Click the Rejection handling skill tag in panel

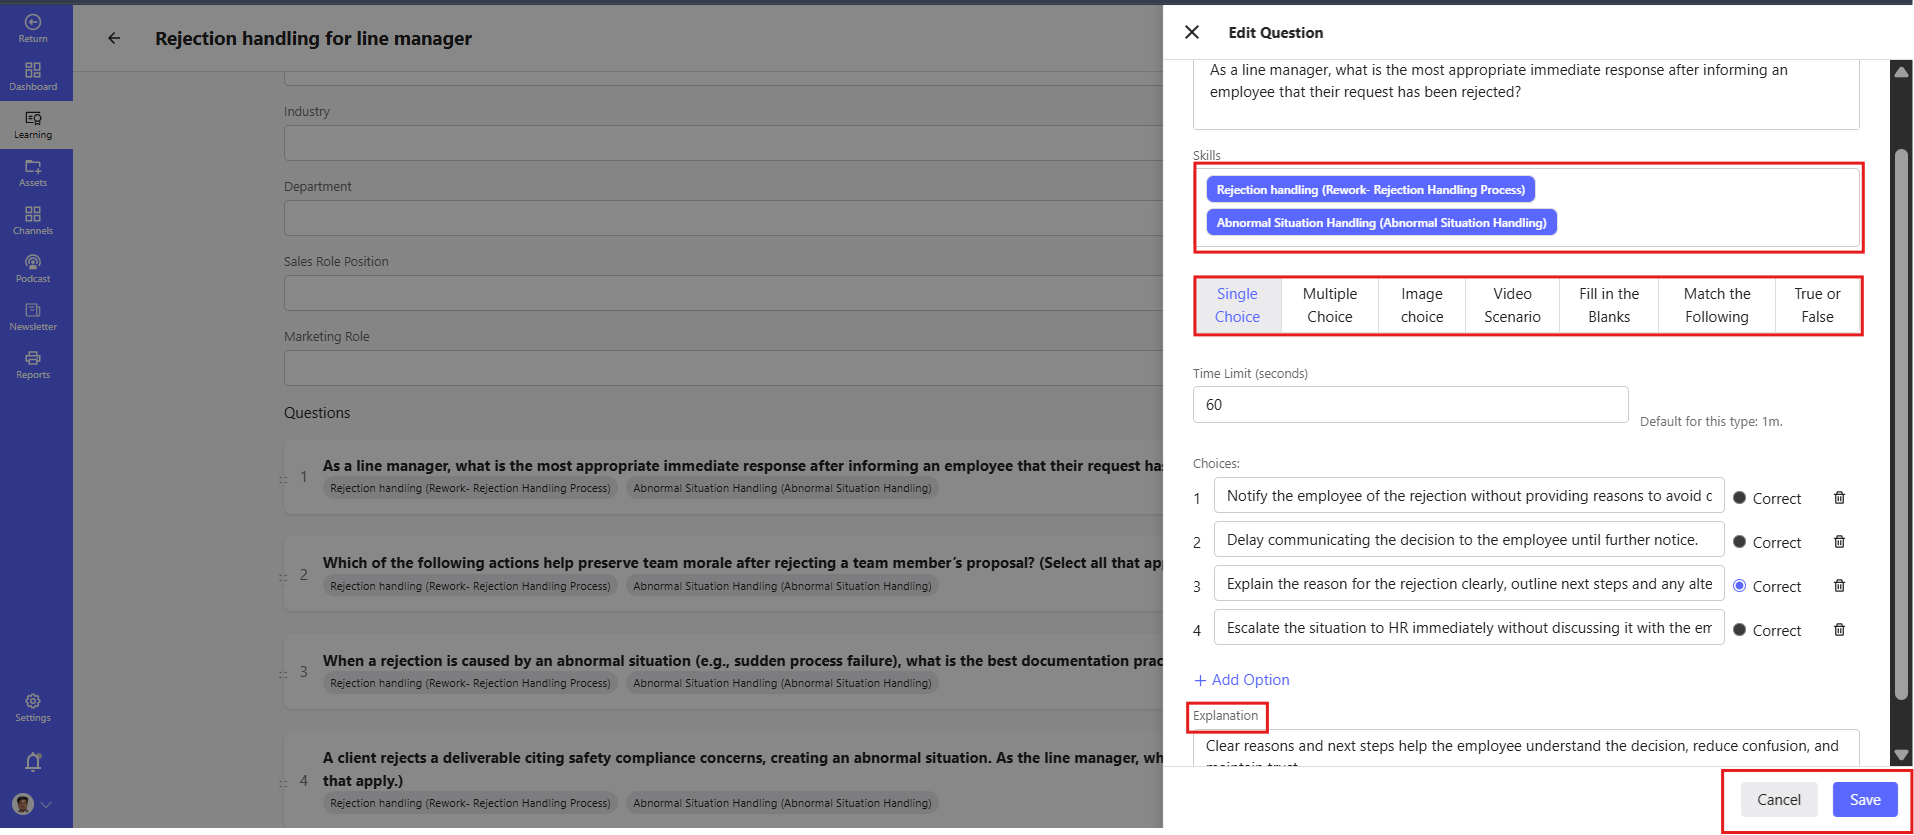1370,190
